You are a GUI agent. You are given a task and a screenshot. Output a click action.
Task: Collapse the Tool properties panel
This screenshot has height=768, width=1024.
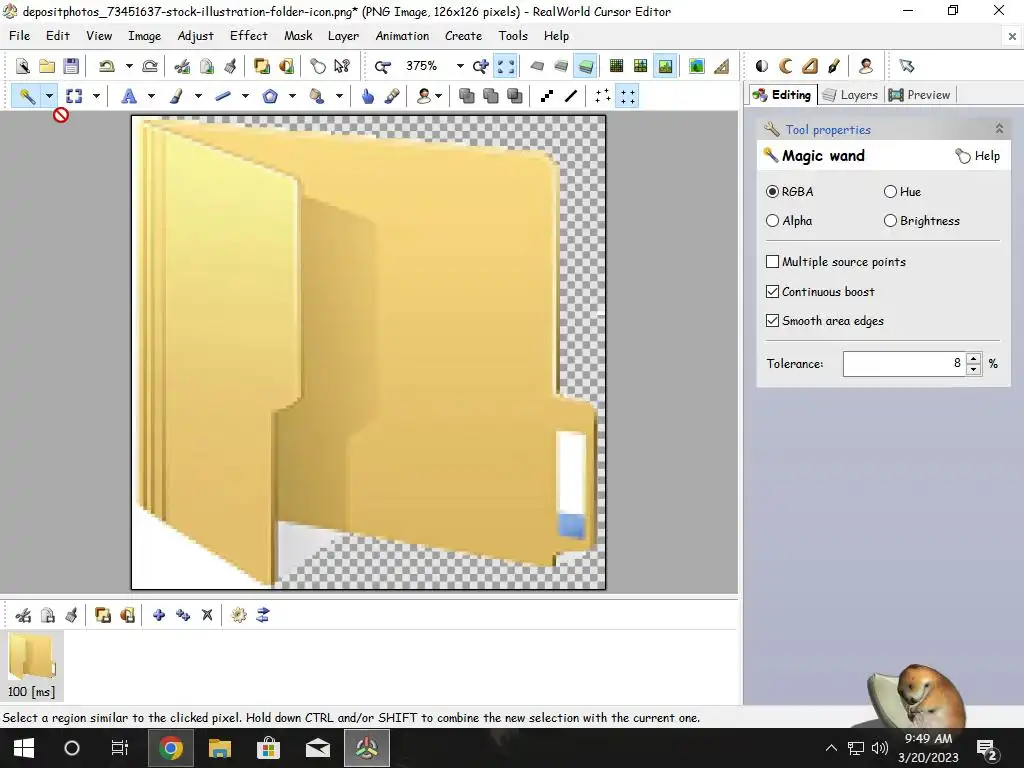(x=999, y=129)
